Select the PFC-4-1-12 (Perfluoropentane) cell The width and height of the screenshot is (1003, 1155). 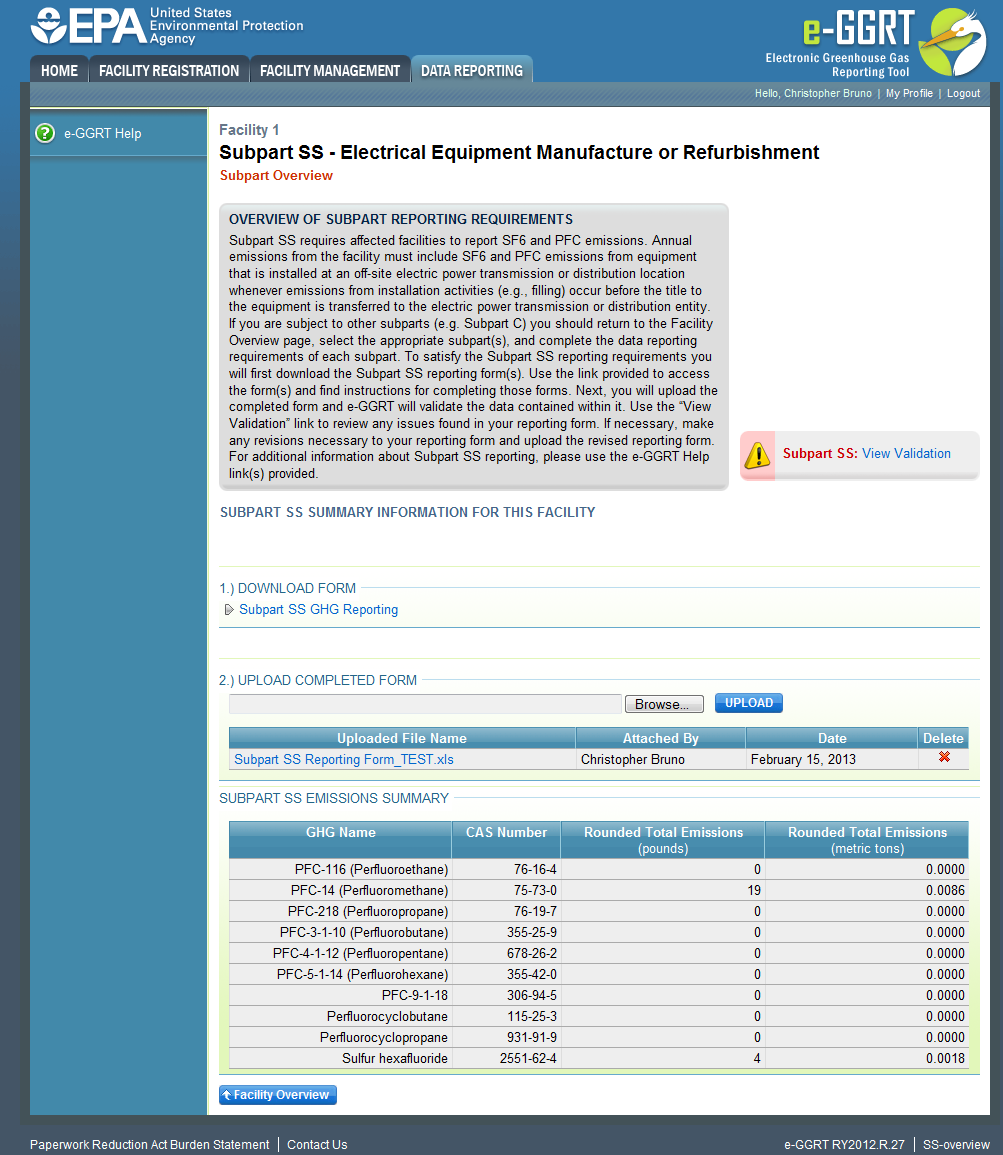coord(340,953)
